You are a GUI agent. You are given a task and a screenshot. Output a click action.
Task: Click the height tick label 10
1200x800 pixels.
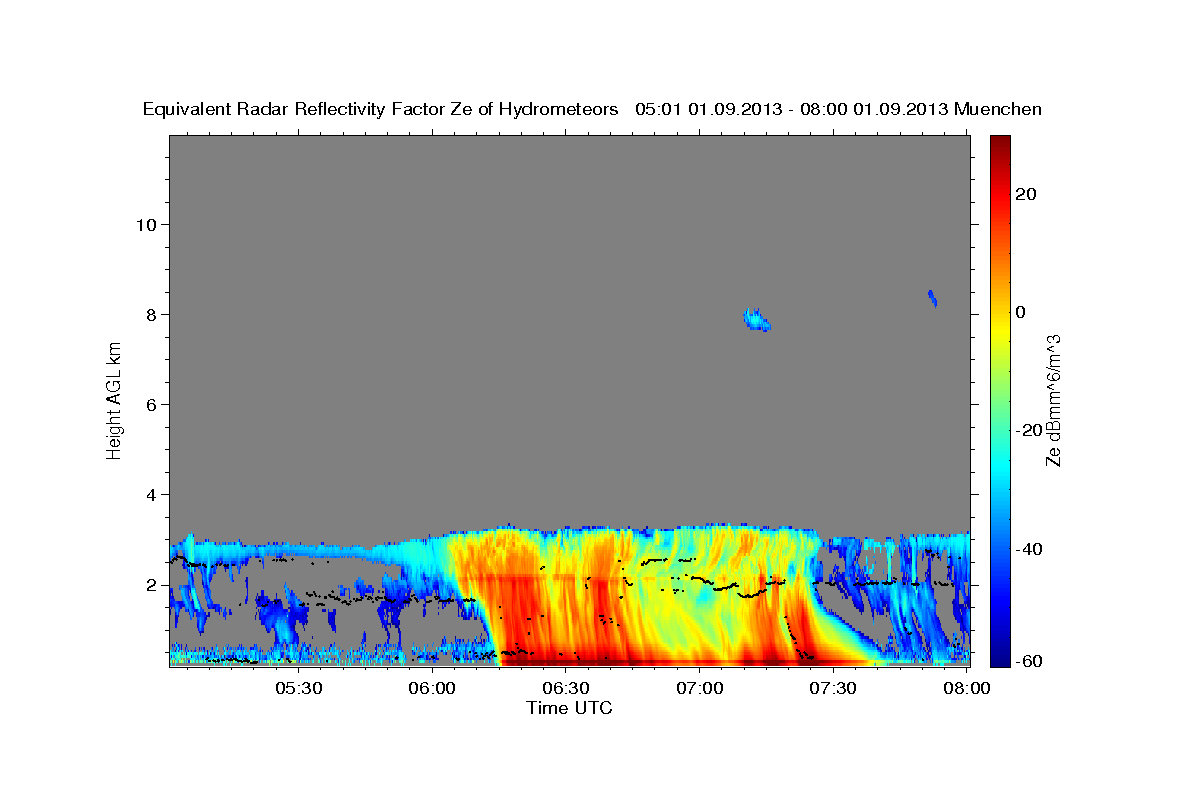(x=145, y=224)
